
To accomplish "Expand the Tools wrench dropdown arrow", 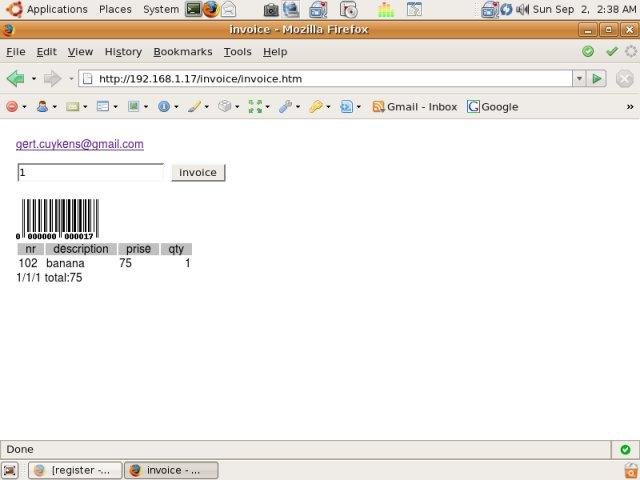I will pyautogui.click(x=298, y=107).
